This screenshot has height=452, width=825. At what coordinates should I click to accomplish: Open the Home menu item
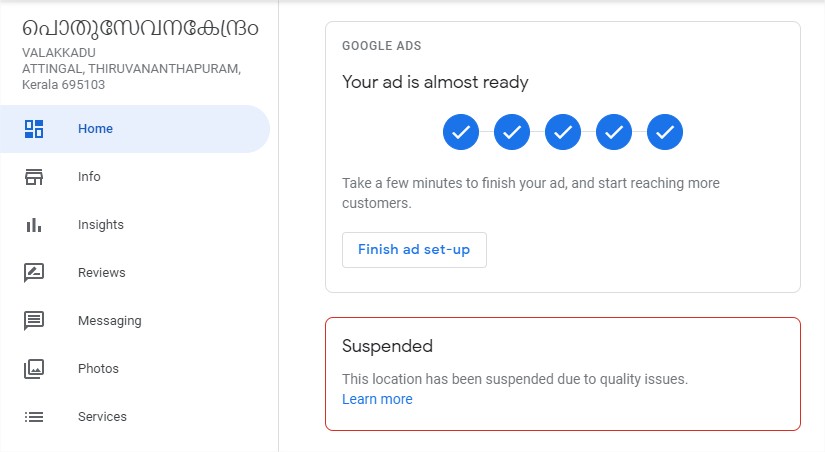95,129
